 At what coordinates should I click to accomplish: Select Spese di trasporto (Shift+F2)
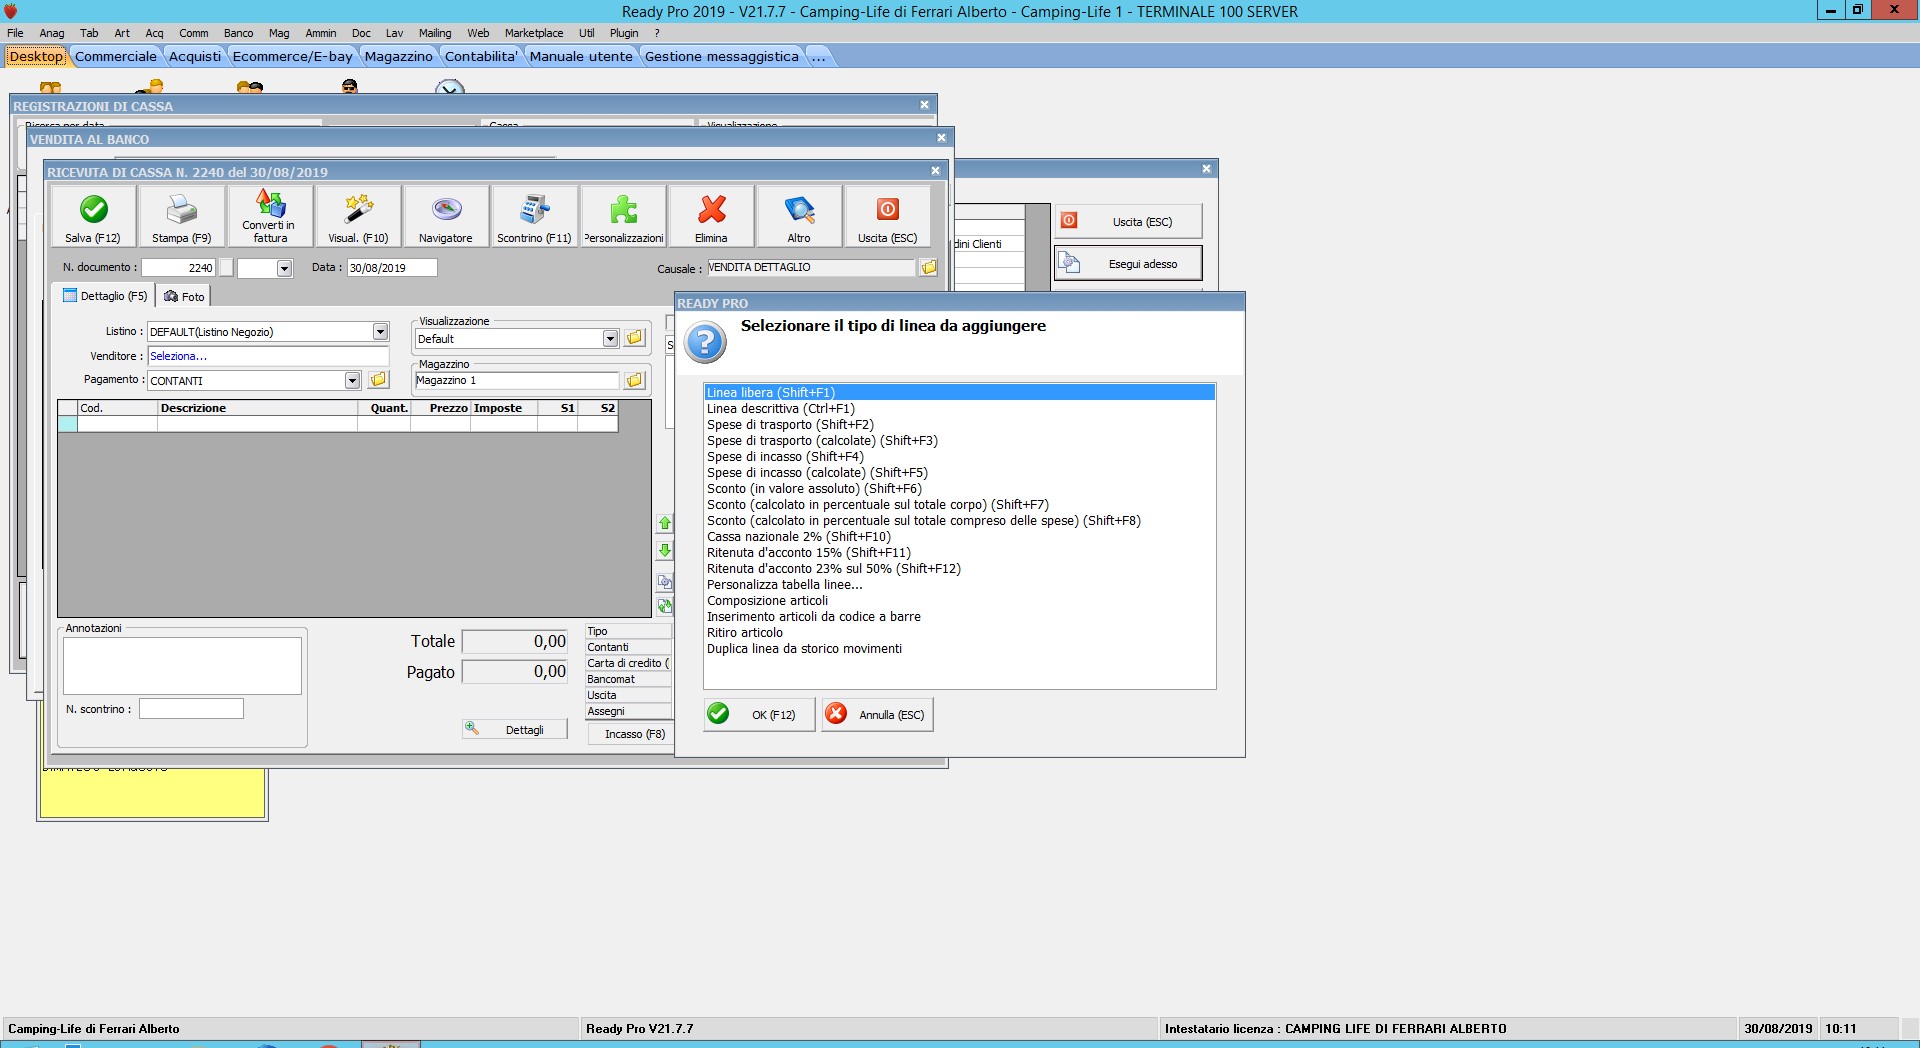[959, 424]
